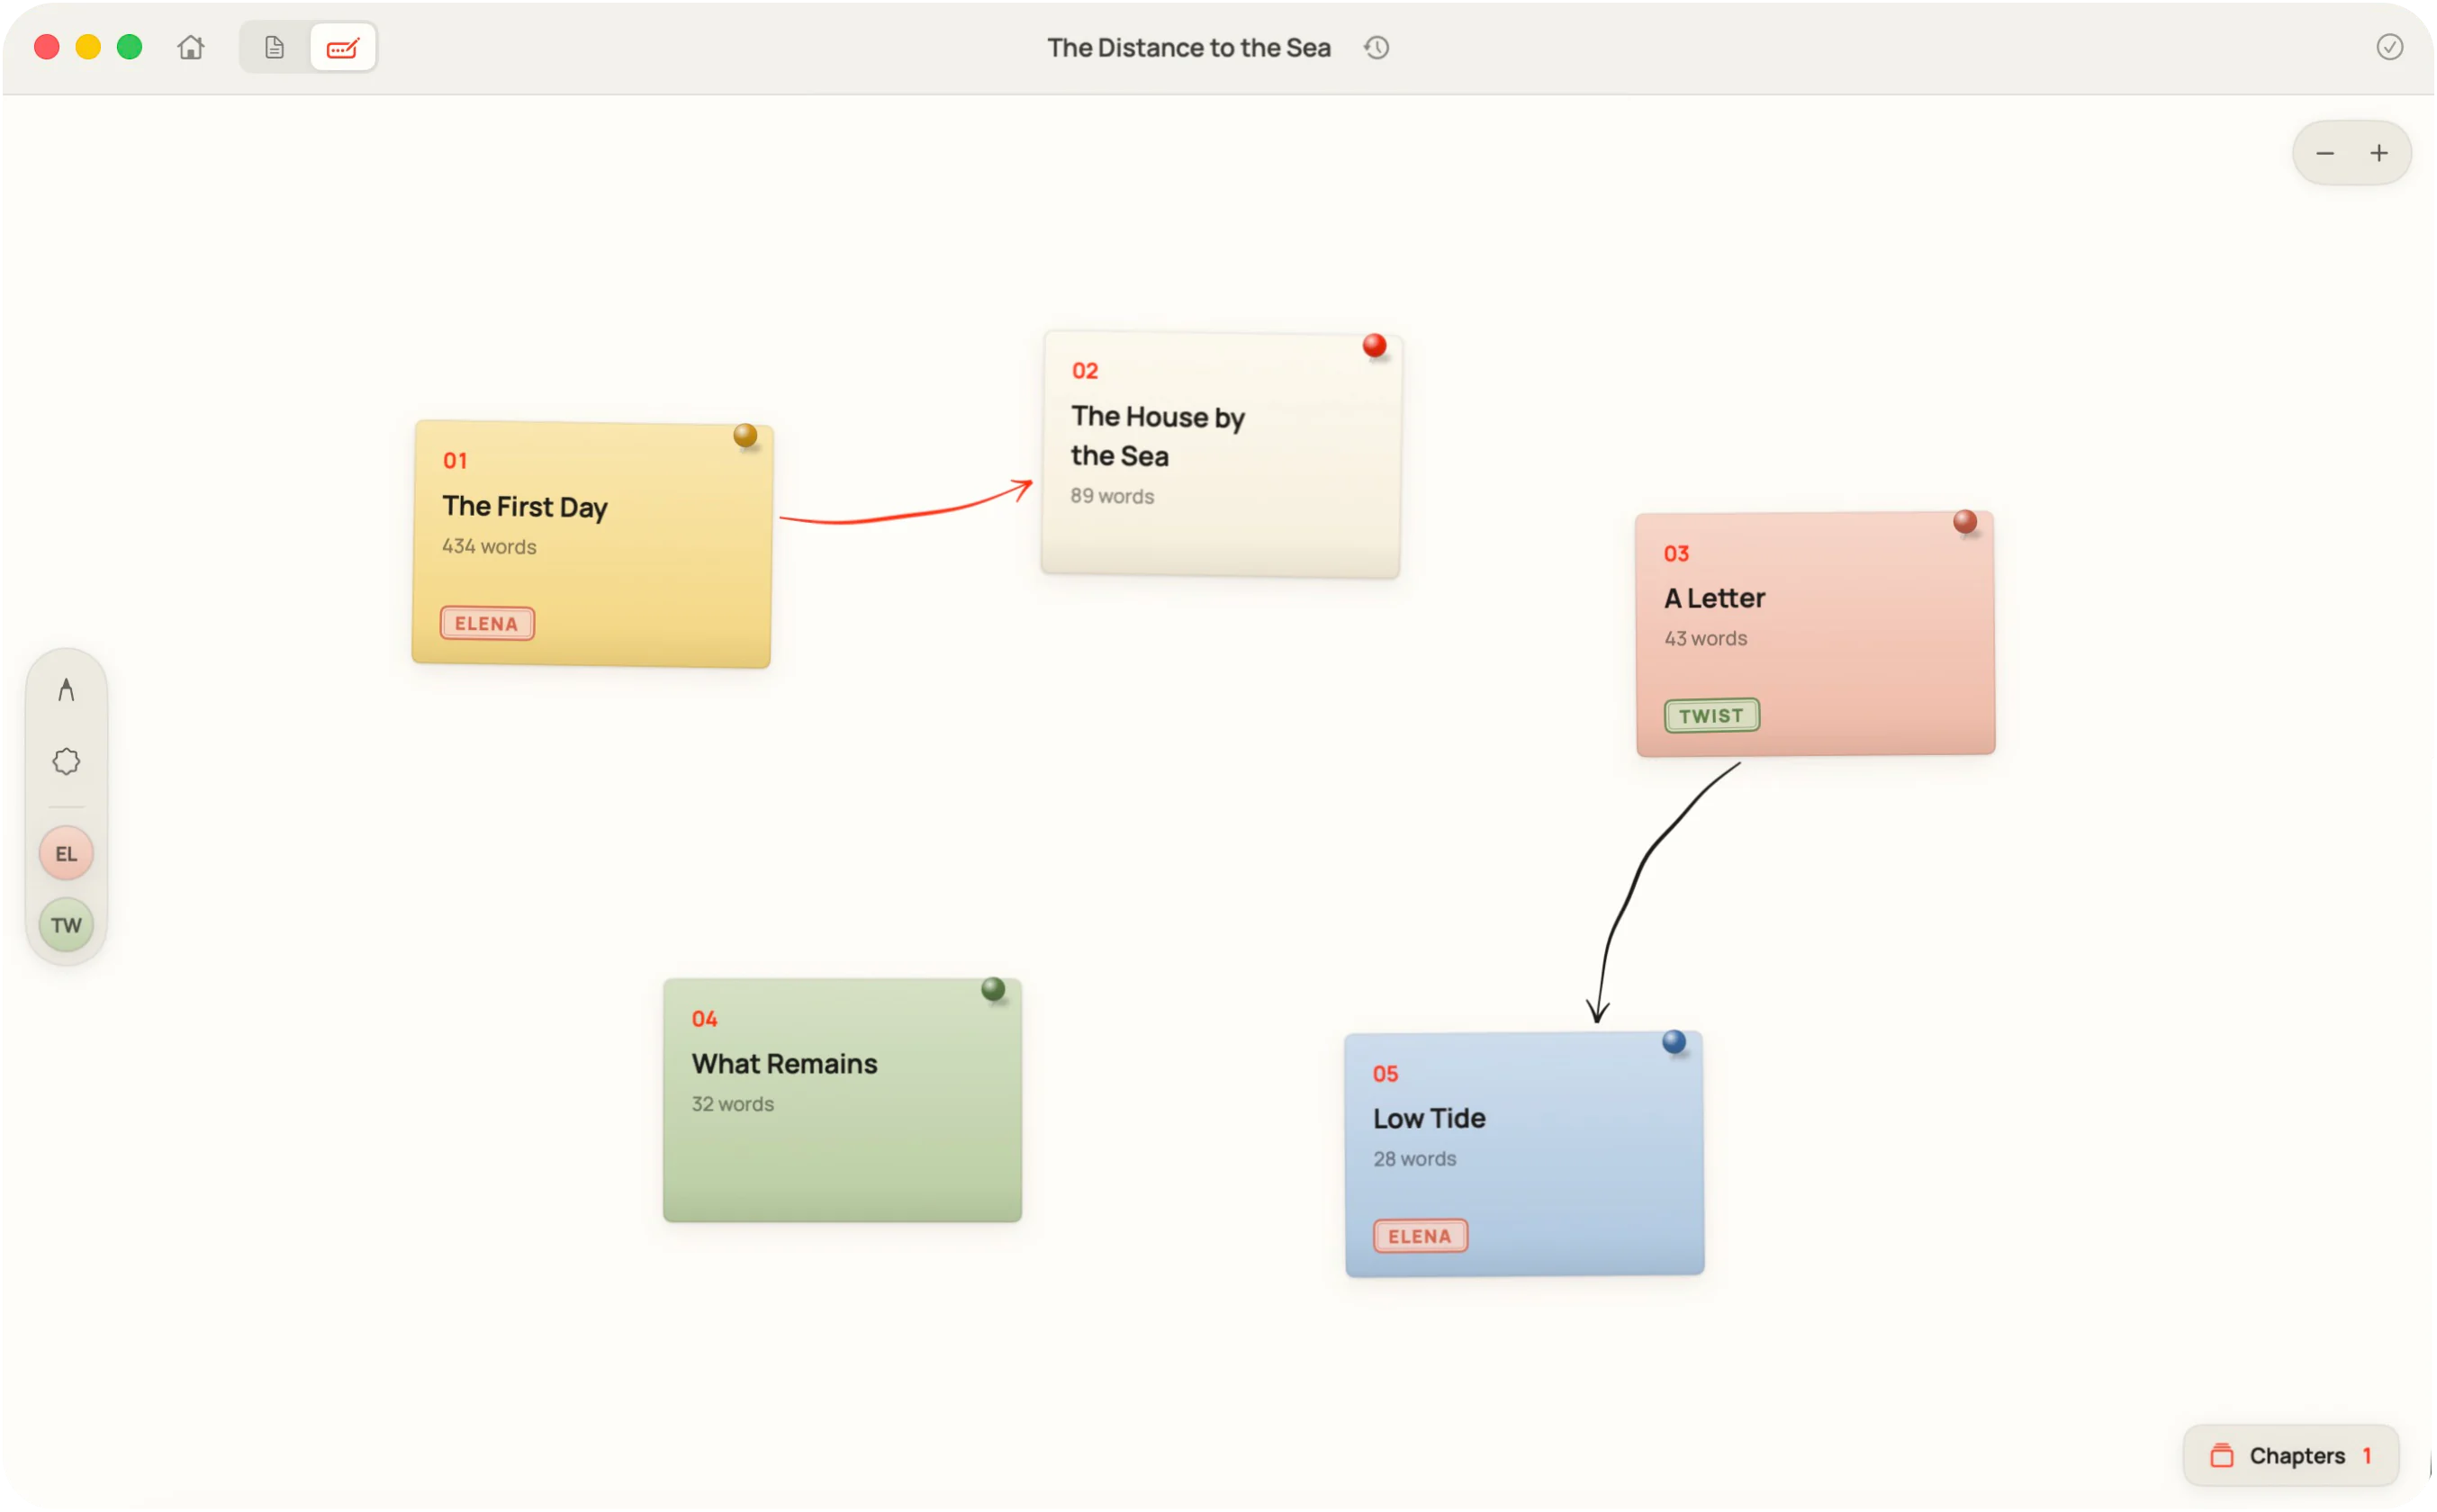Zoom out with the minus button
This screenshot has width=2437, height=1512.
2324,153
